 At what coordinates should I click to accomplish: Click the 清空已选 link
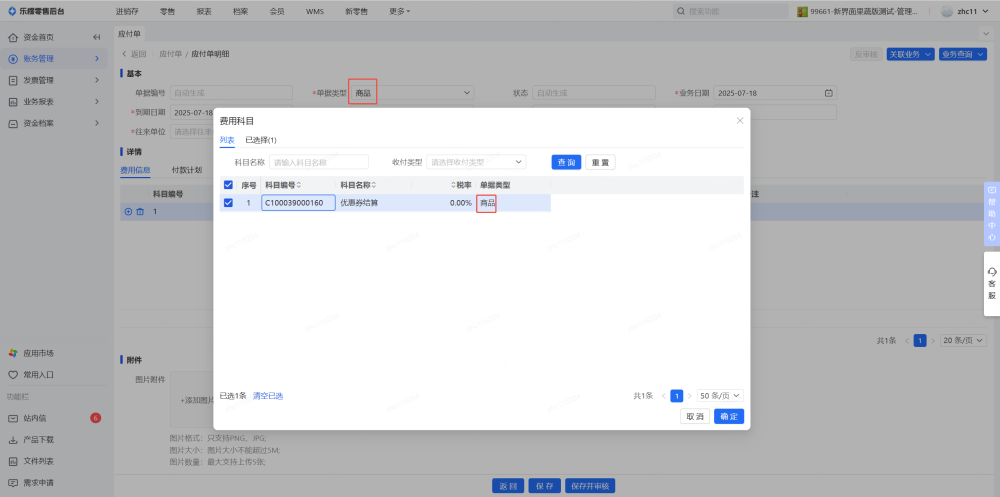coord(267,396)
